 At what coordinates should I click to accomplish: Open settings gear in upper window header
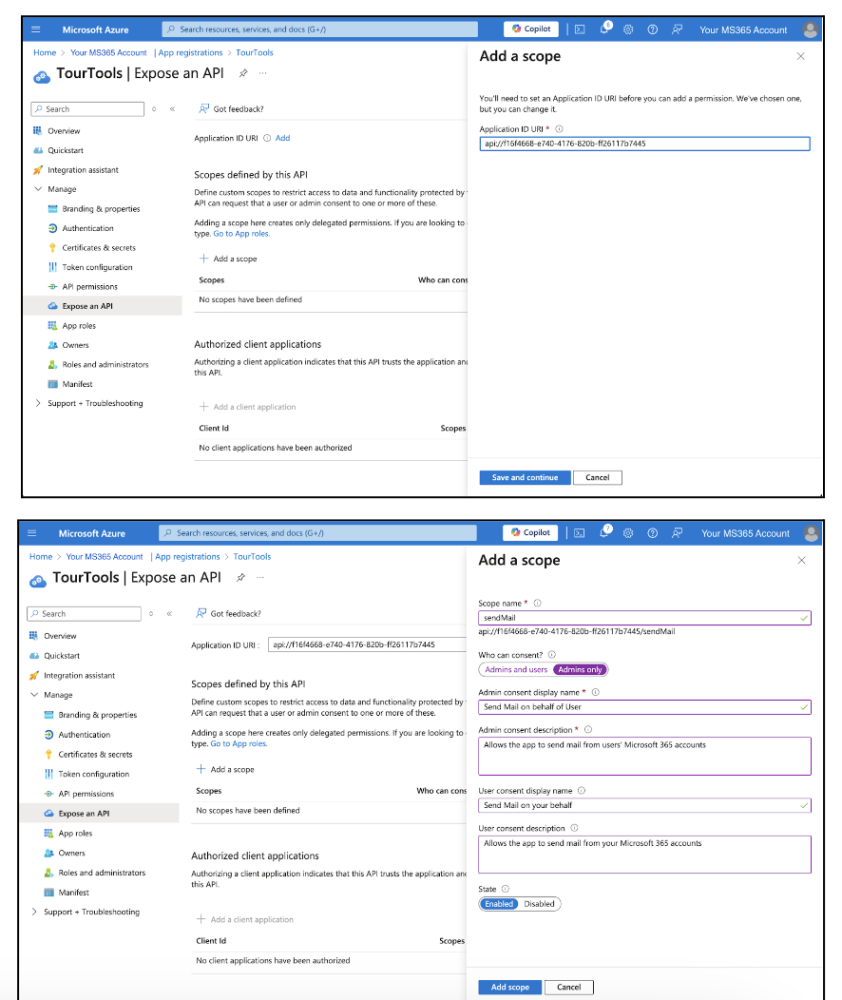pyautogui.click(x=628, y=29)
